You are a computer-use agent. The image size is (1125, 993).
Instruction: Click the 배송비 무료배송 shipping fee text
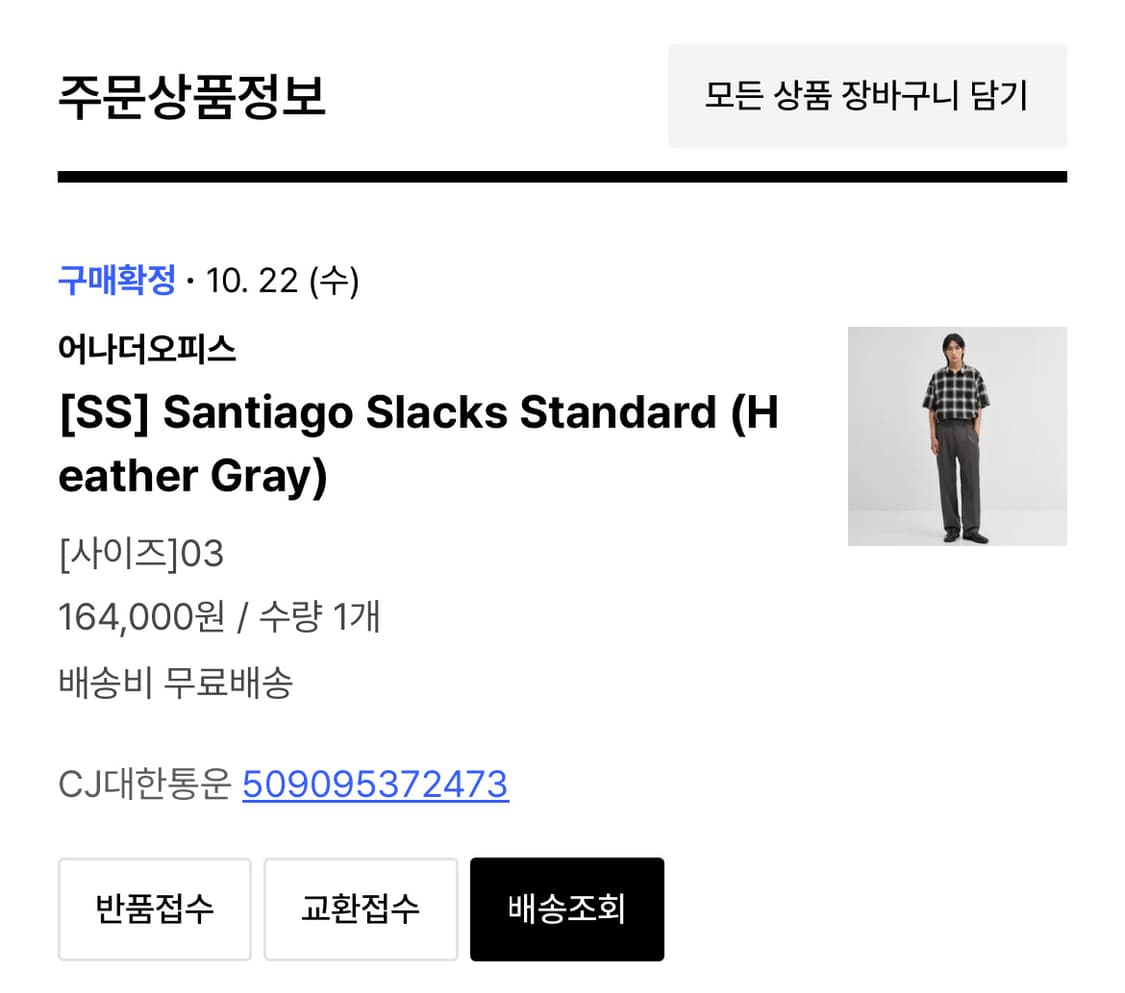(175, 683)
